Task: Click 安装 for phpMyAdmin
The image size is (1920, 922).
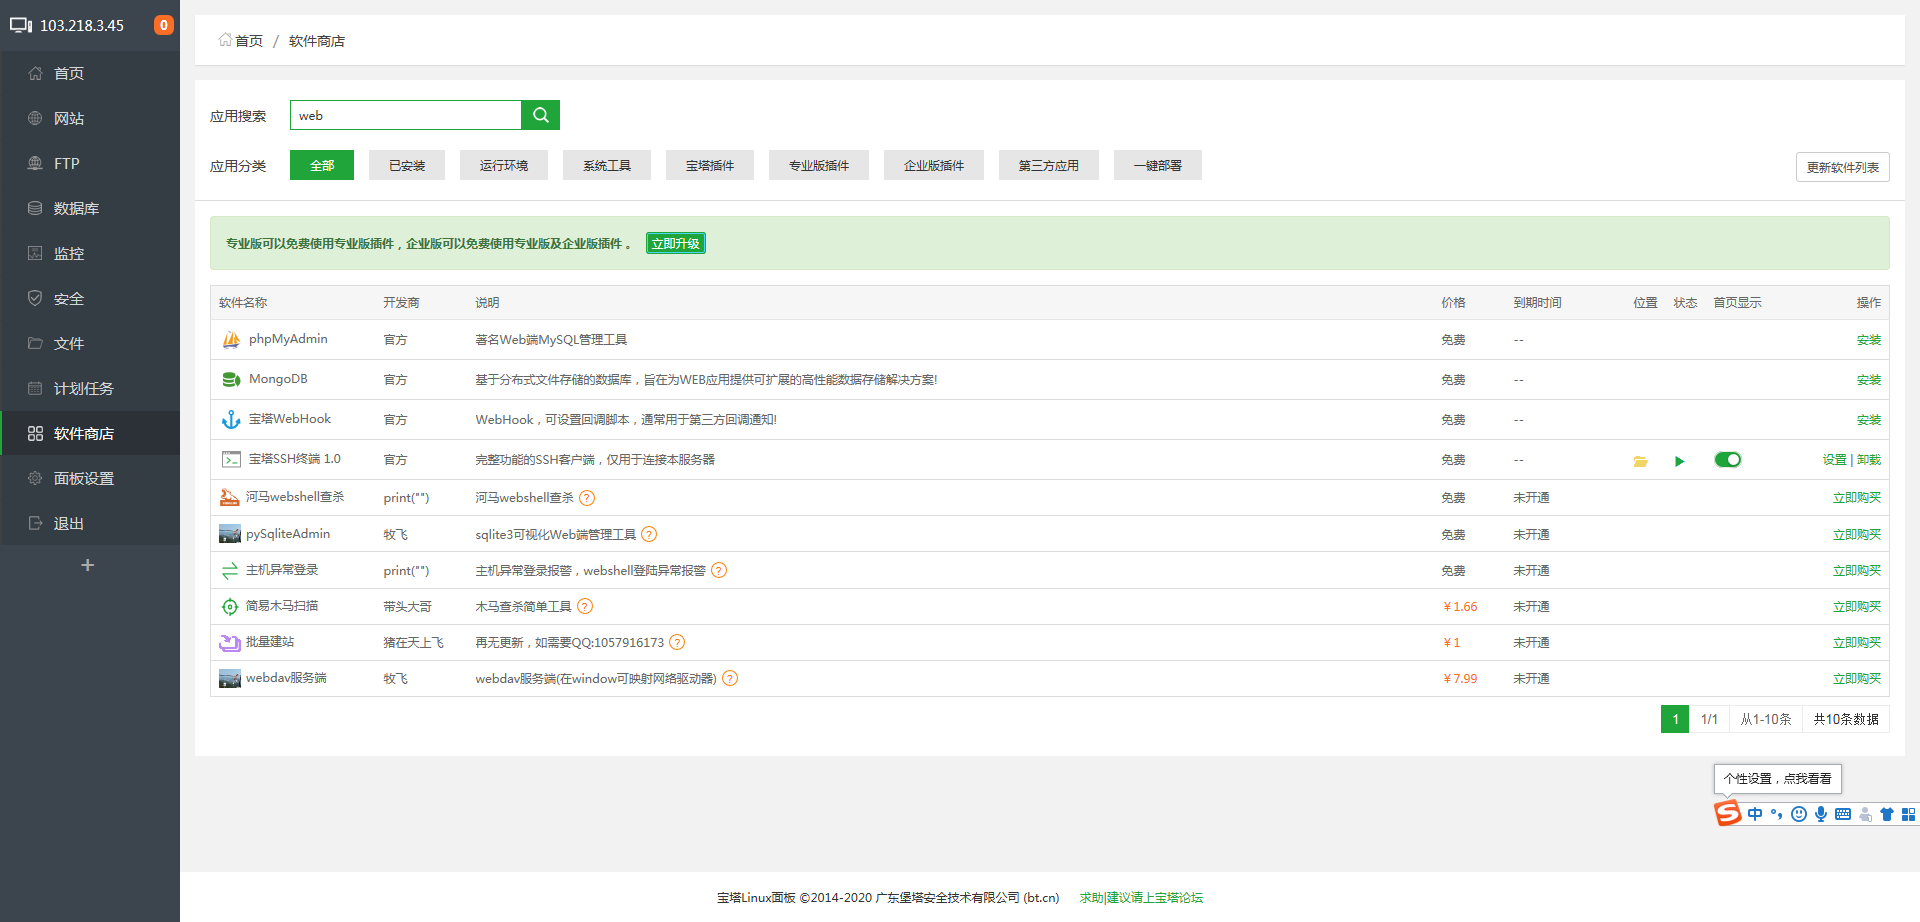Action: coord(1869,340)
